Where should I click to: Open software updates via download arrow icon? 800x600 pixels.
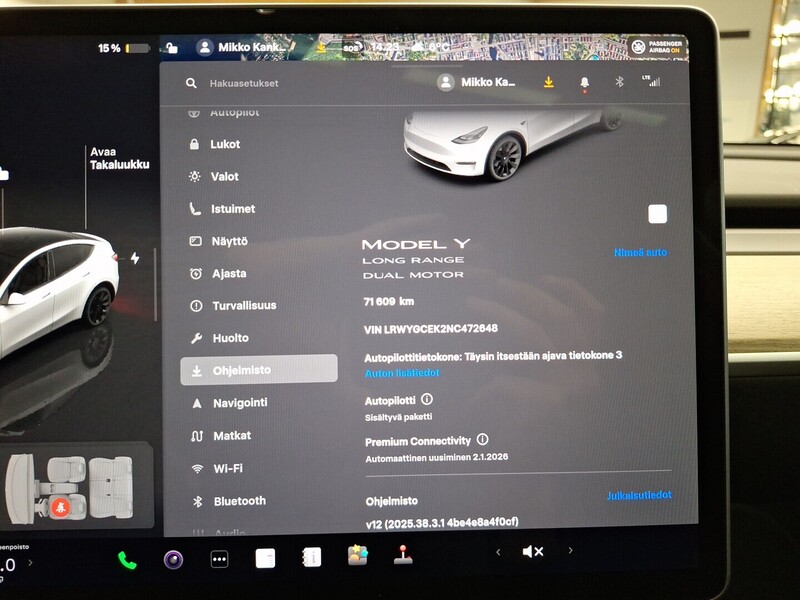point(549,81)
